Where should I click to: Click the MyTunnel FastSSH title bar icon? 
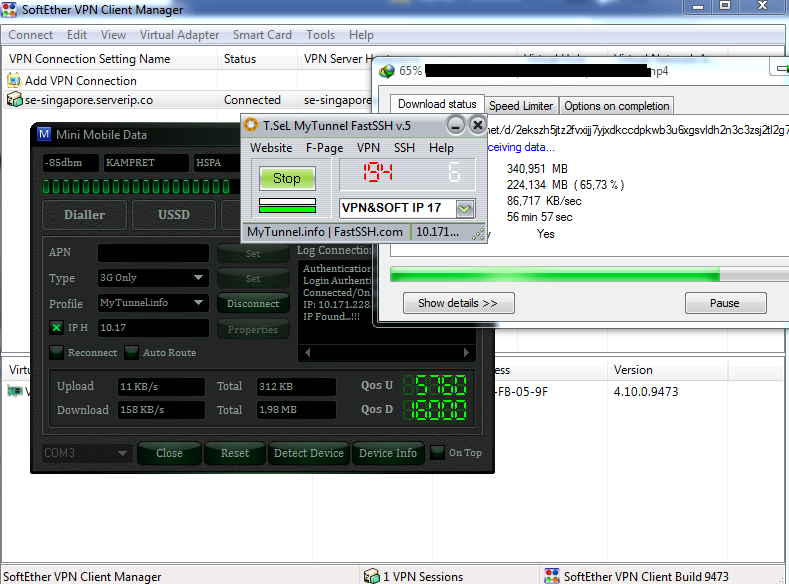[251, 125]
